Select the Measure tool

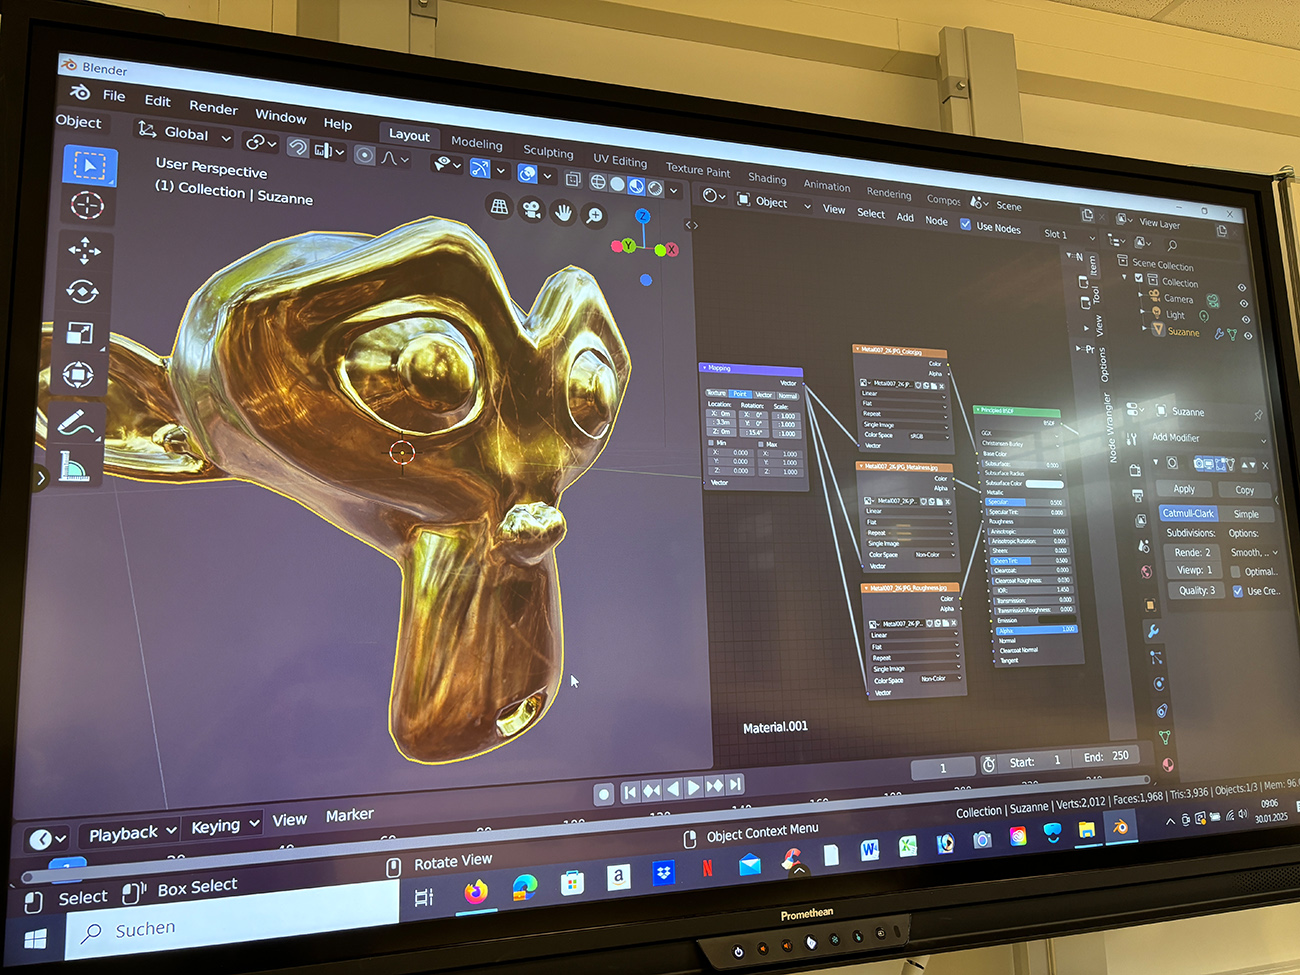[x=73, y=465]
